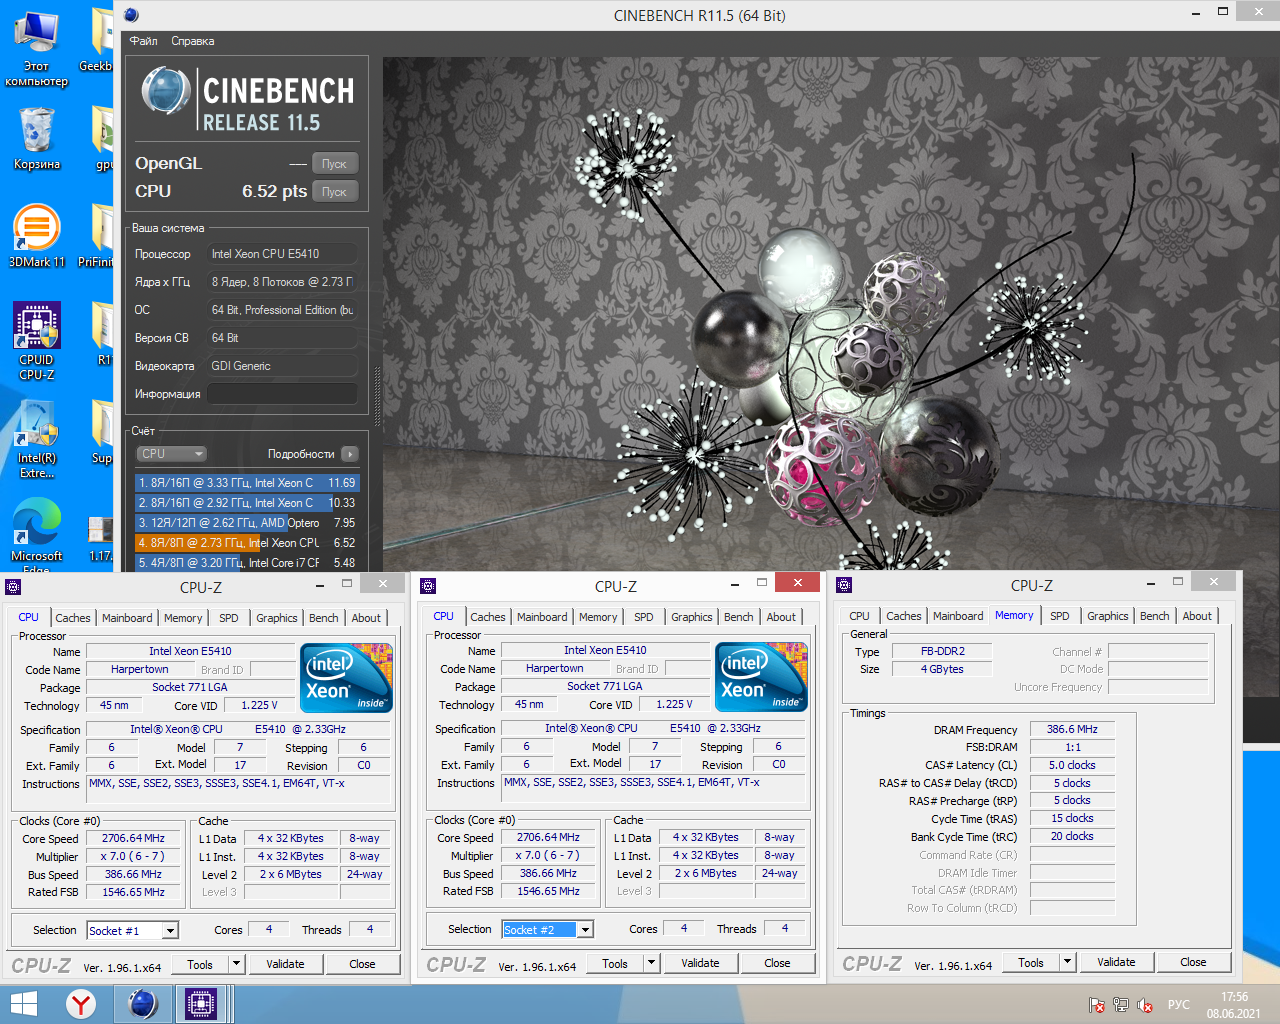This screenshot has height=1024, width=1280.
Task: Switch to Cinebench taskbar icon
Action: point(143,1004)
